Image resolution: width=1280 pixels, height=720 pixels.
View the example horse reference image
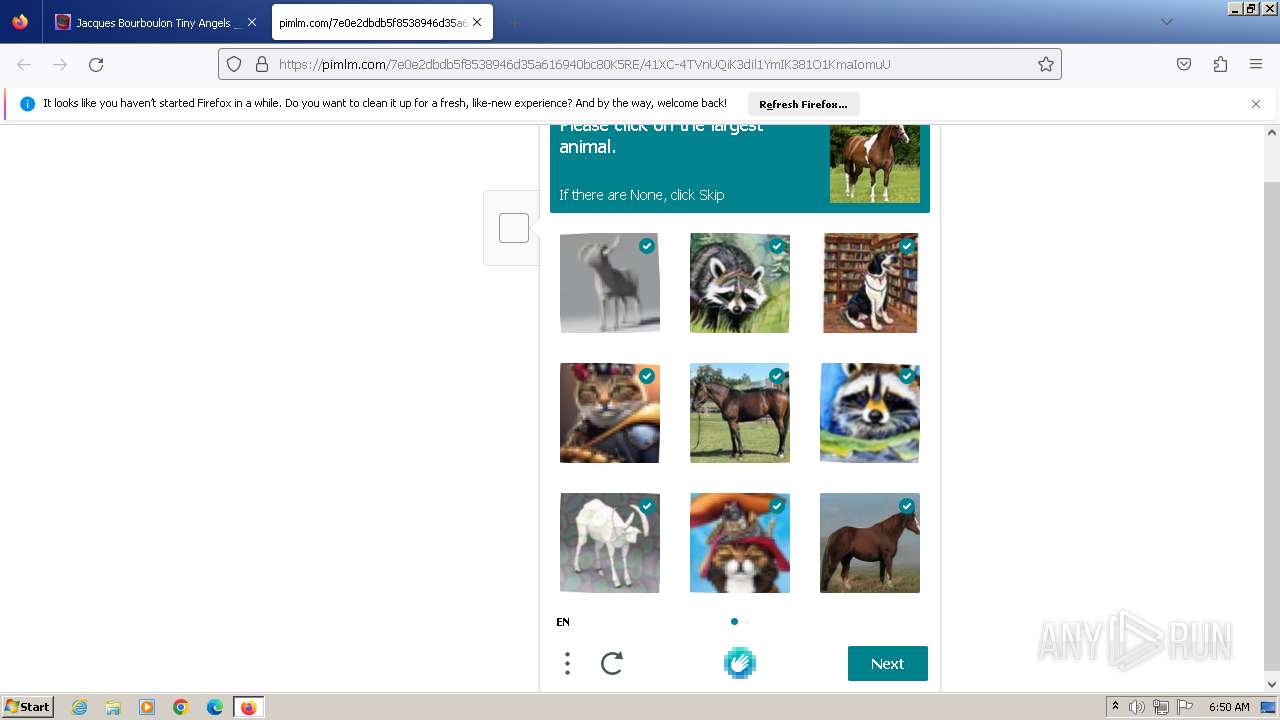(875, 163)
